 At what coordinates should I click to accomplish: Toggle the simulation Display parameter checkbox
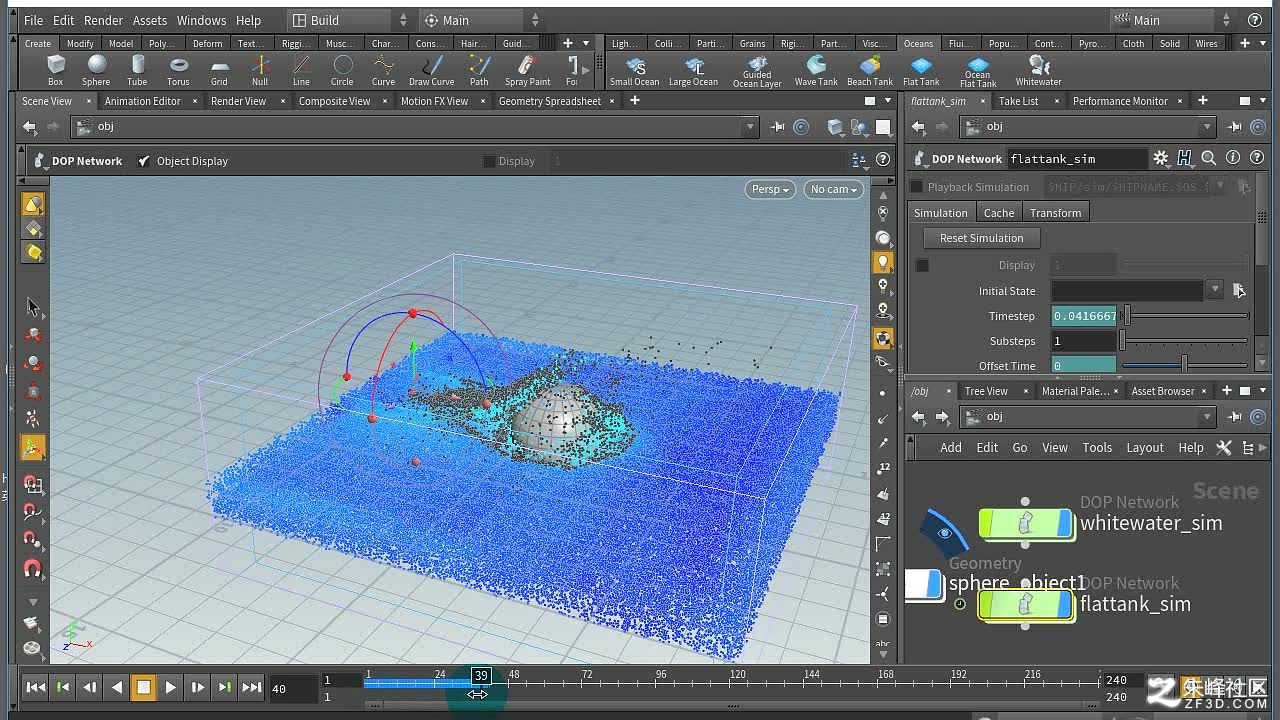tap(922, 265)
